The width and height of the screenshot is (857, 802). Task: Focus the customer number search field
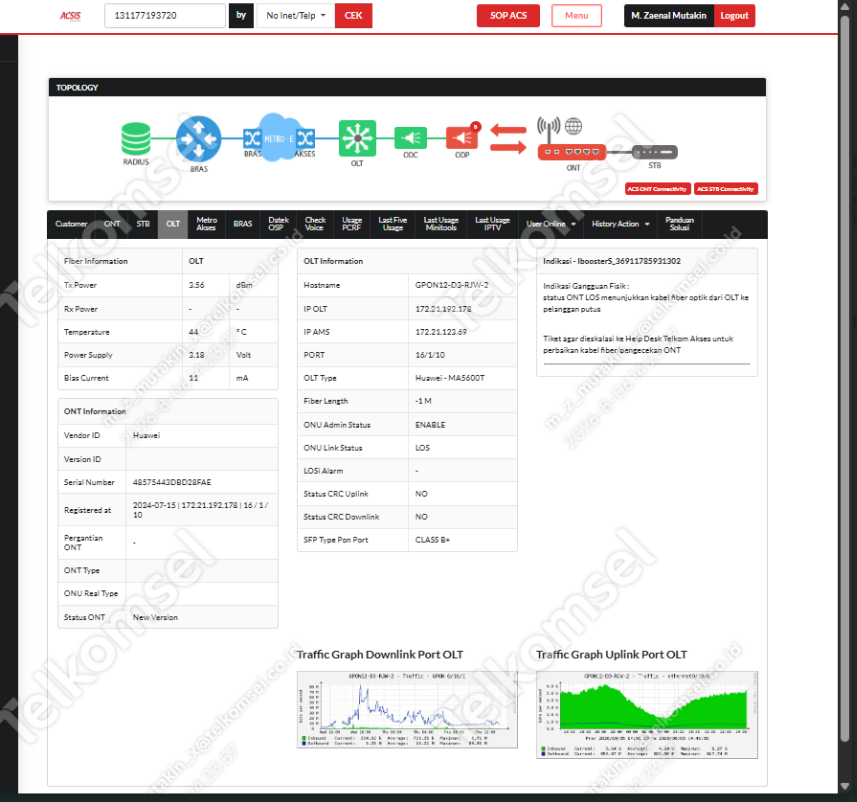click(x=165, y=16)
